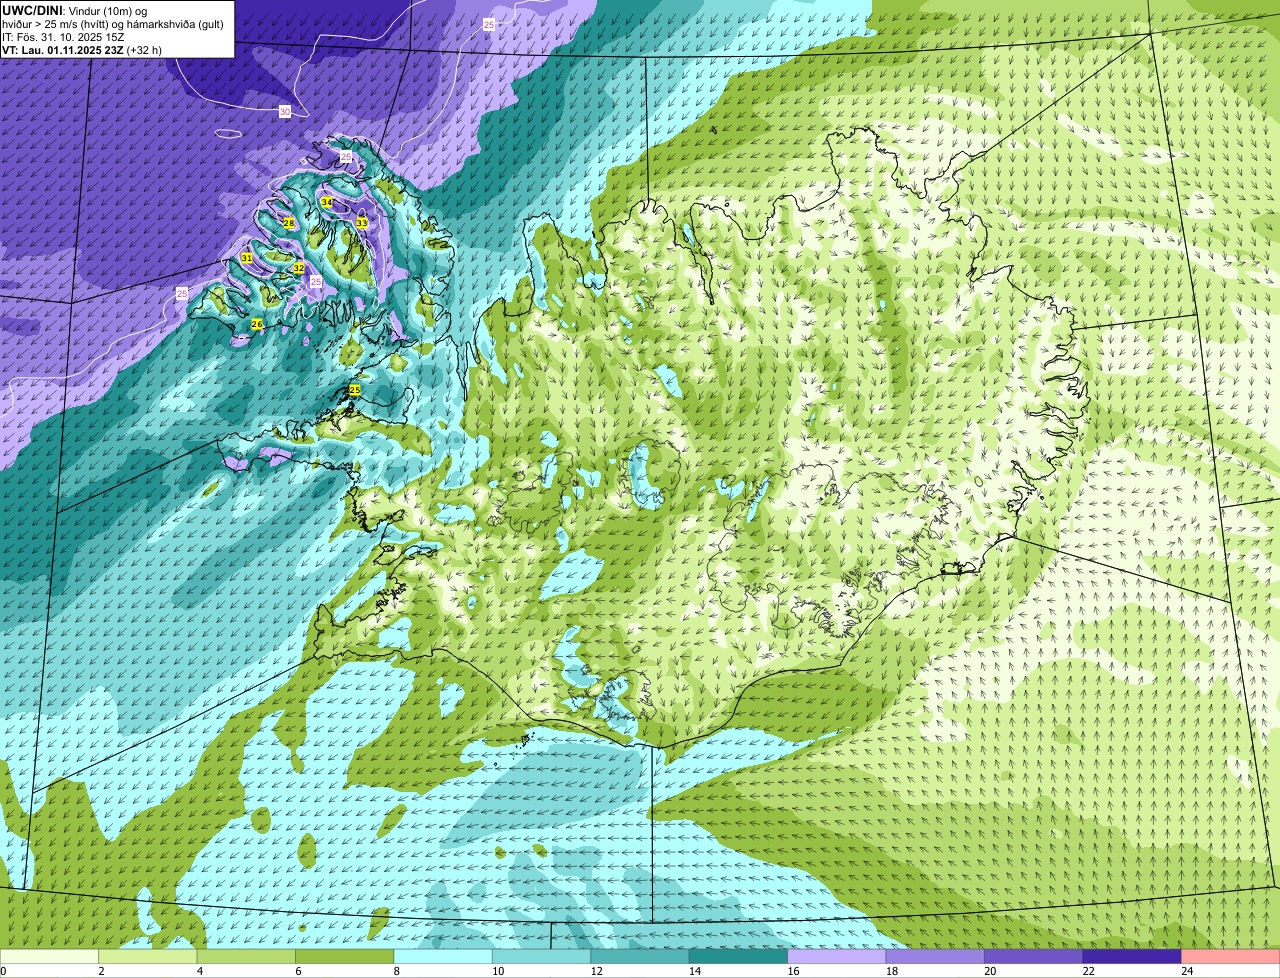Viewport: 1280px width, 978px height.
Task: Click the white contour label 30
Action: coord(285,112)
